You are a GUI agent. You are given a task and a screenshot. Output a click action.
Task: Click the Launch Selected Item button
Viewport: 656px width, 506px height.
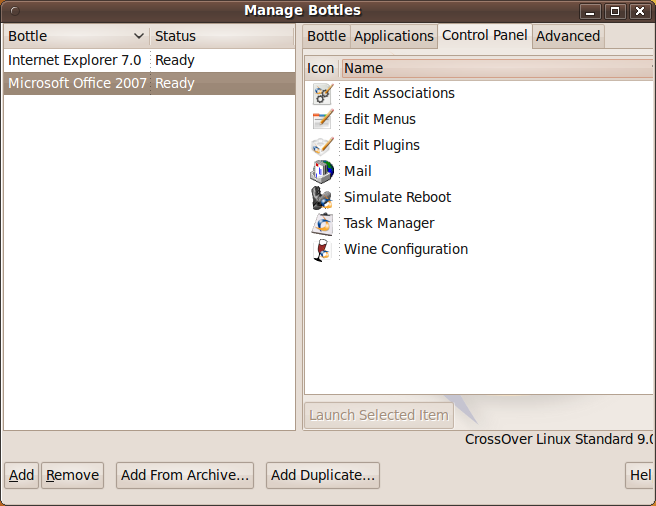379,415
